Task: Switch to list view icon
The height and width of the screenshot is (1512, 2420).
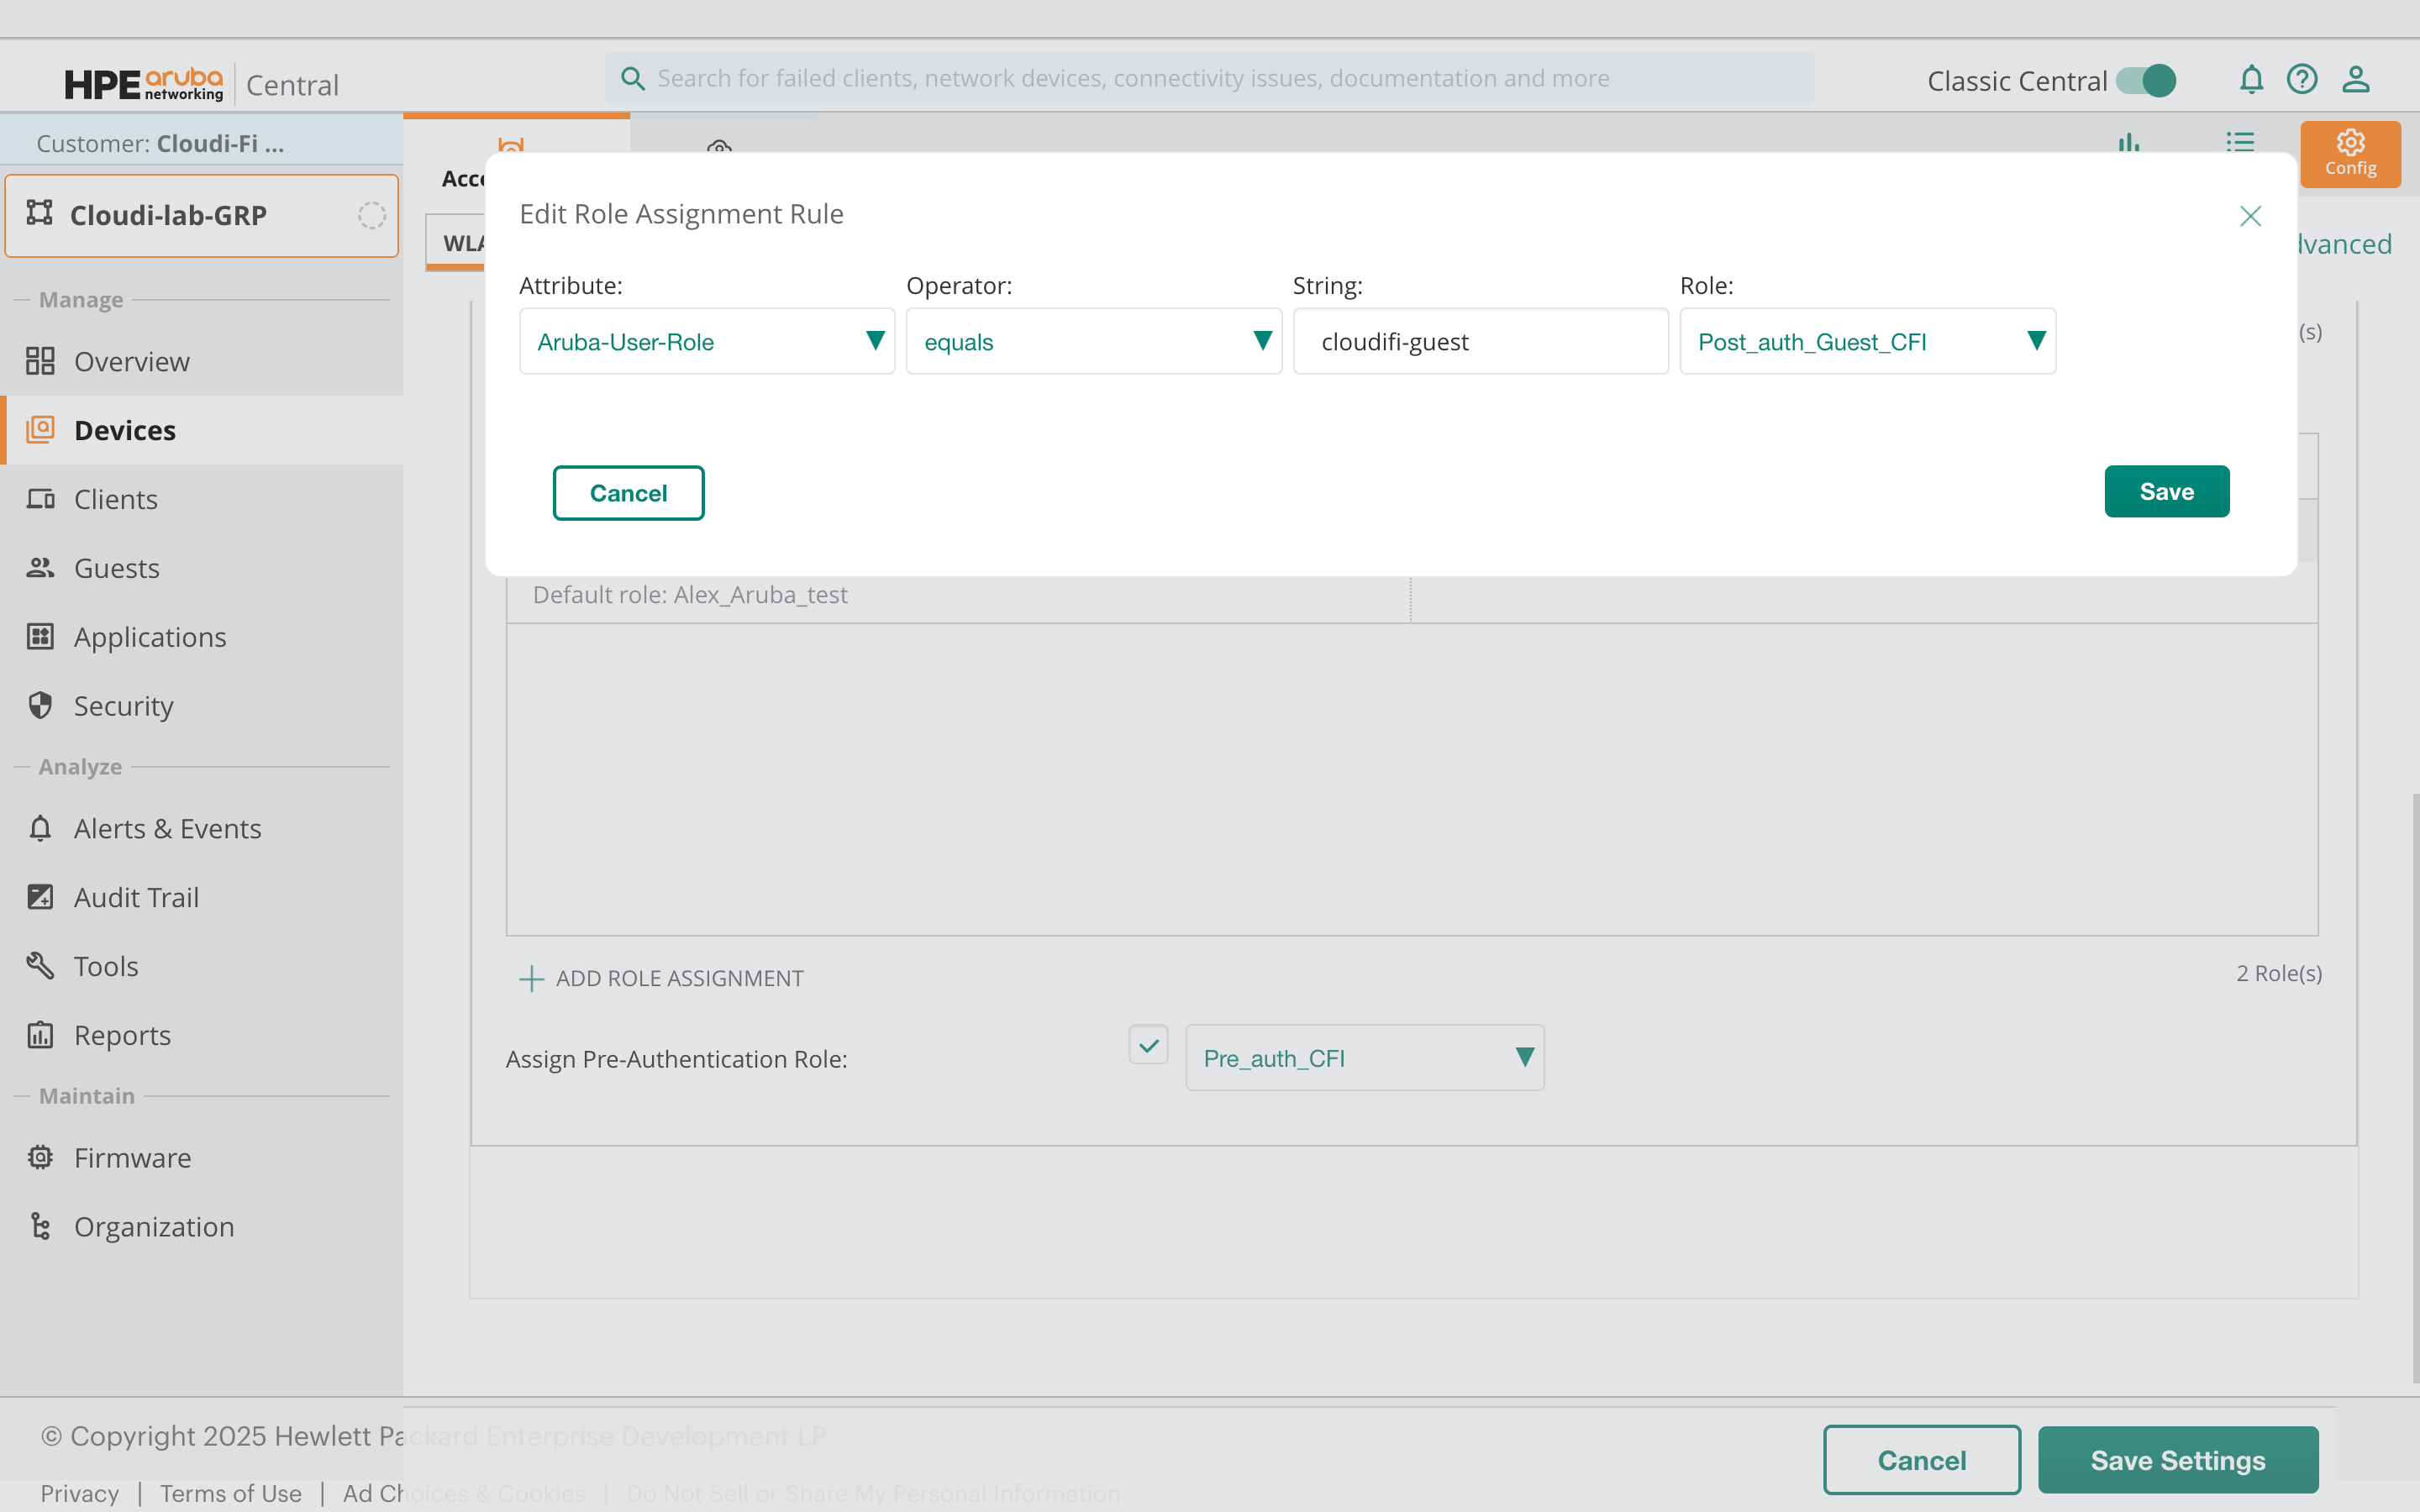Action: [2239, 143]
